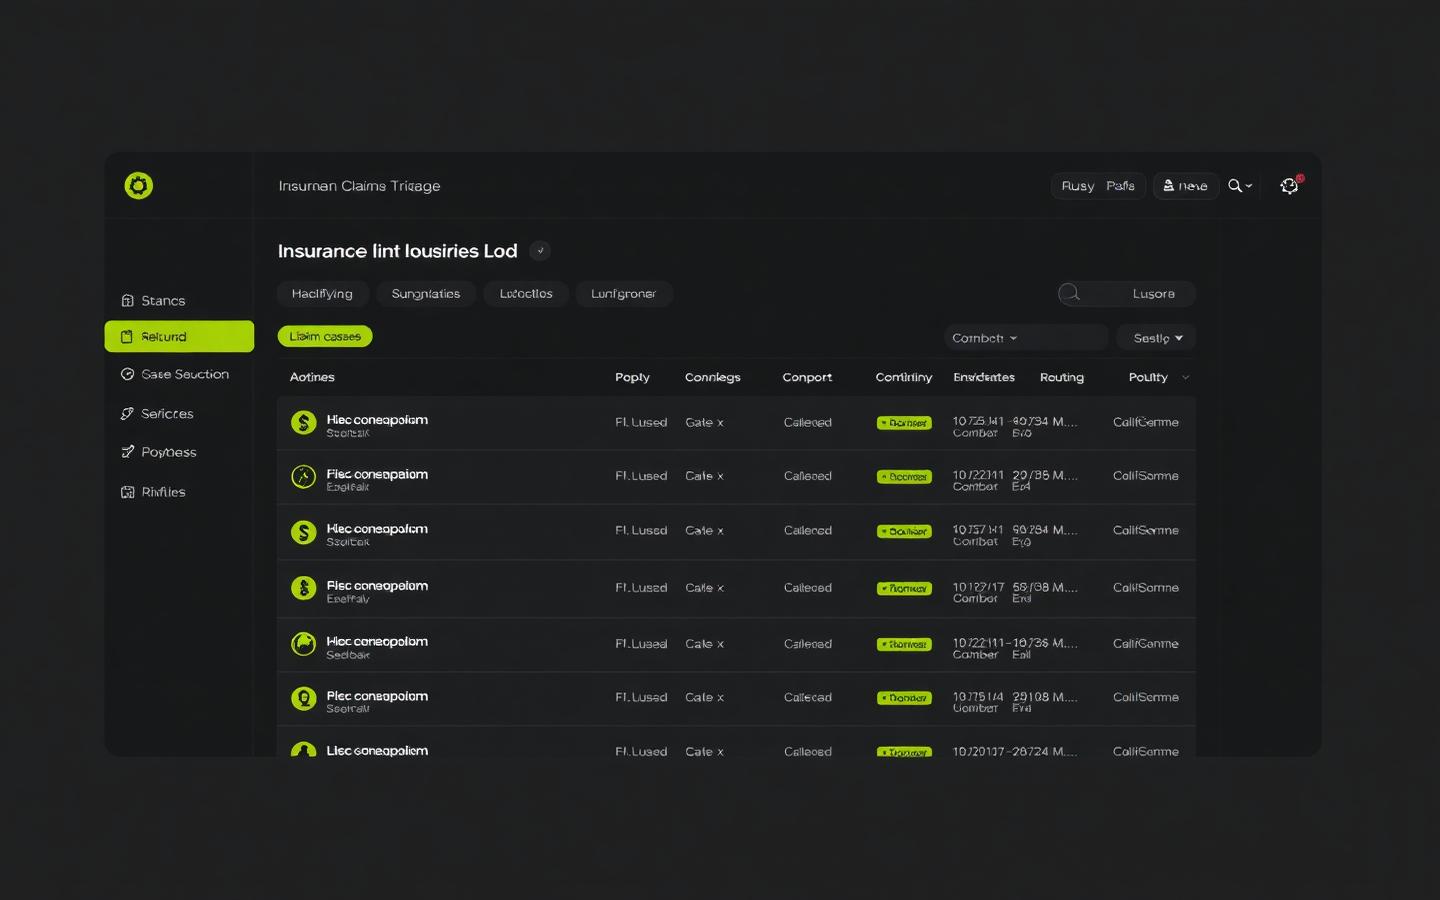
Task: Open the Sestlp dropdown
Action: [1156, 338]
